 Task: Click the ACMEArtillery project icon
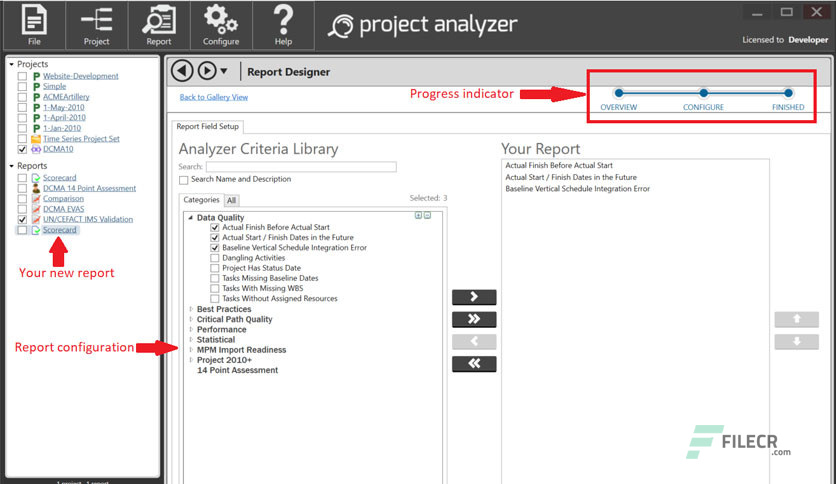point(36,97)
